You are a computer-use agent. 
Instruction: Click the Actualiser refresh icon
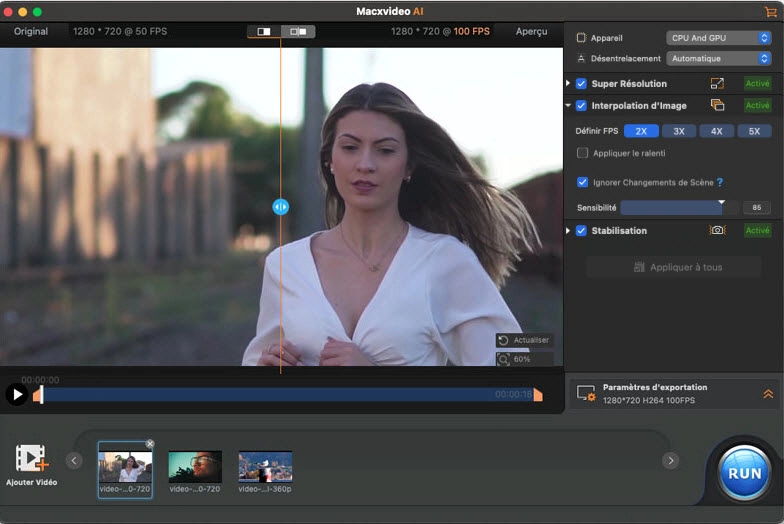pos(504,340)
